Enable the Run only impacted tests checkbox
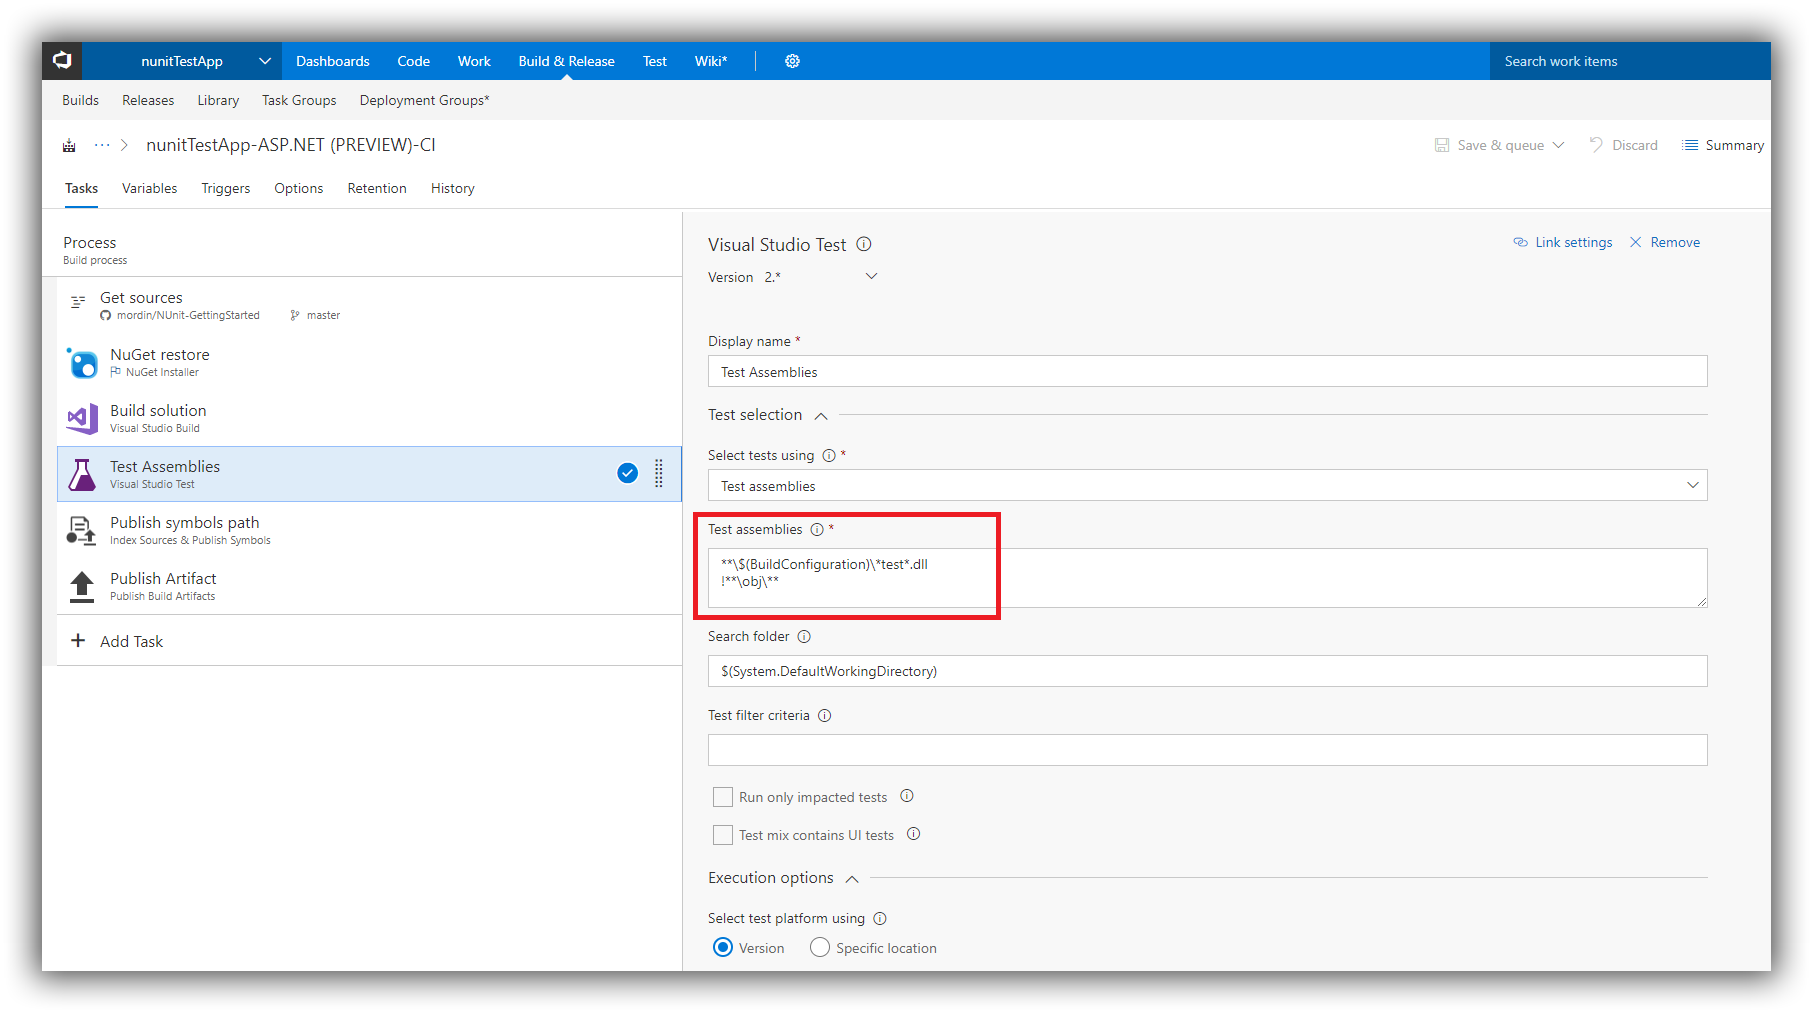This screenshot has width=1813, height=1013. pos(723,797)
